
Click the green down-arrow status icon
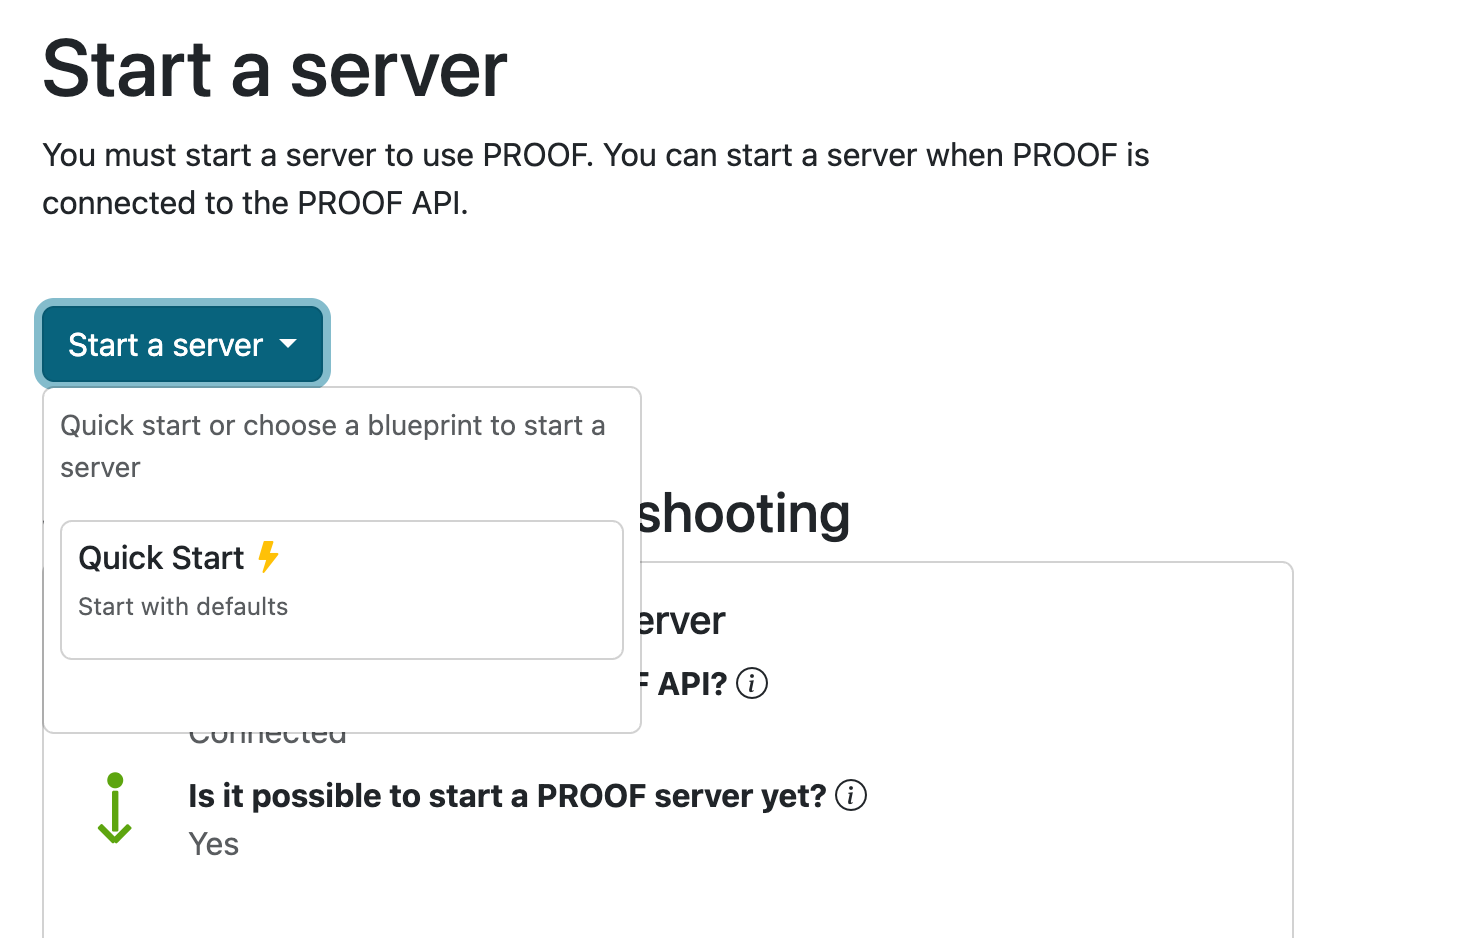115,810
